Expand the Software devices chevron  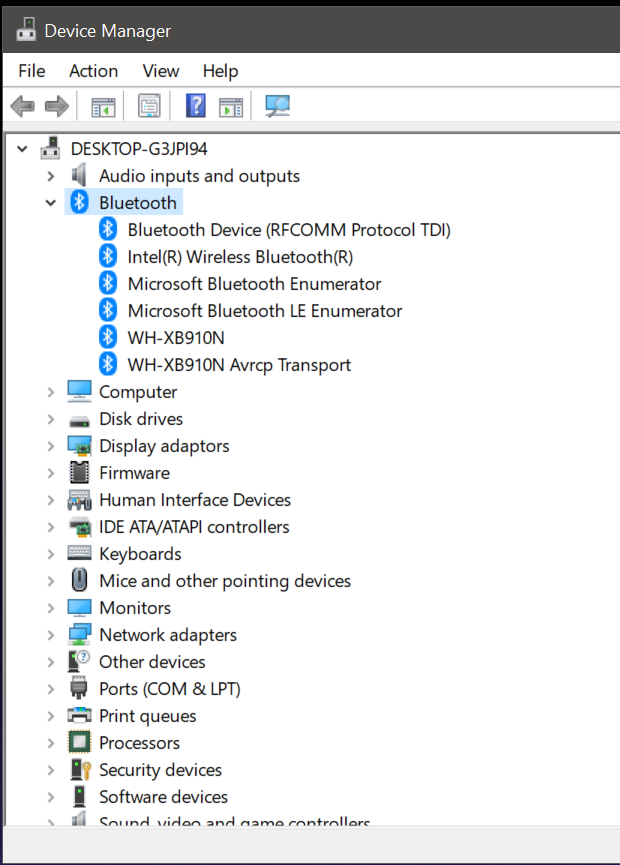click(51, 797)
